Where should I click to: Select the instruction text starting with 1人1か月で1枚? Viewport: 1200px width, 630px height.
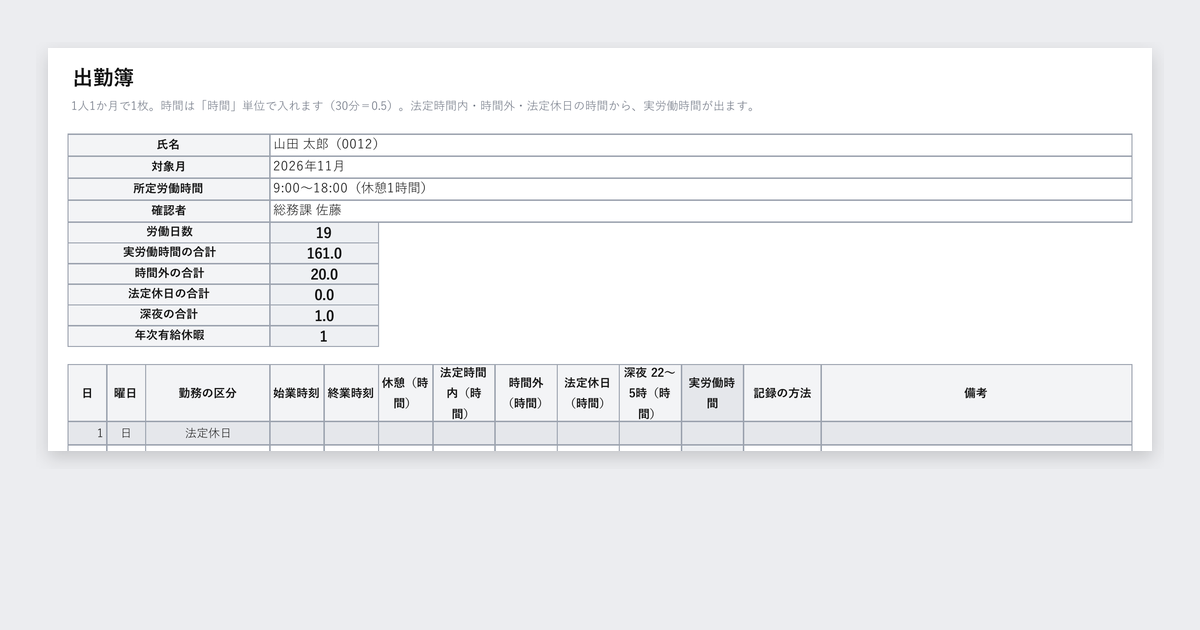tap(414, 106)
